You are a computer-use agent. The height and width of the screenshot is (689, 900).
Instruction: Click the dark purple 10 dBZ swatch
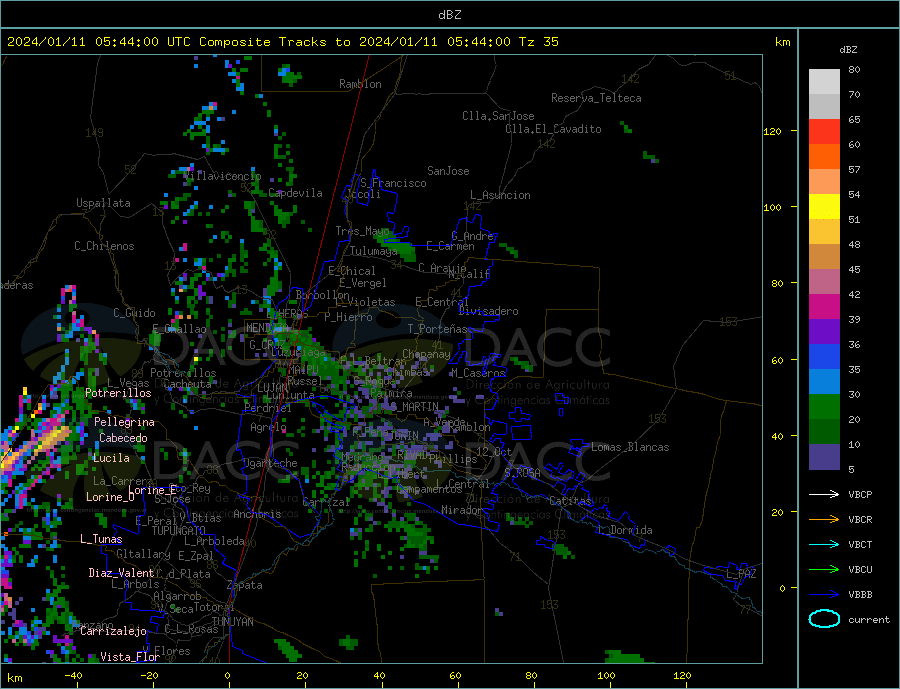824,457
